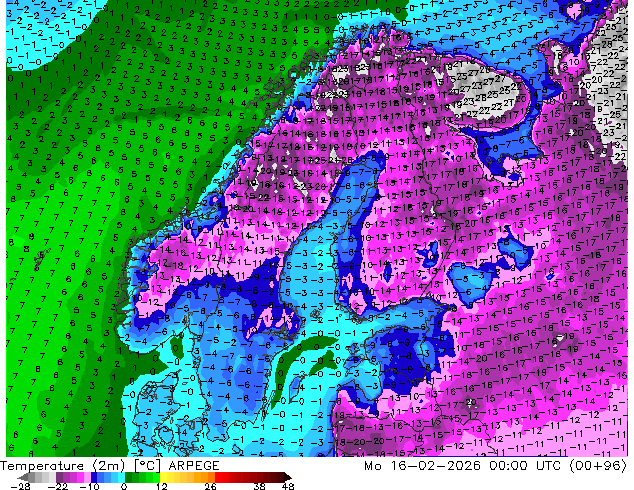Click the 12 label on the color scale
The image size is (634, 490).
point(162,486)
